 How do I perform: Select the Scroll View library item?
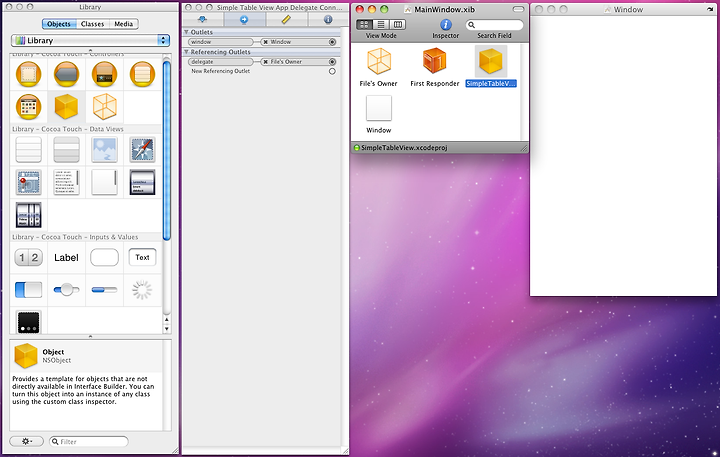104,182
